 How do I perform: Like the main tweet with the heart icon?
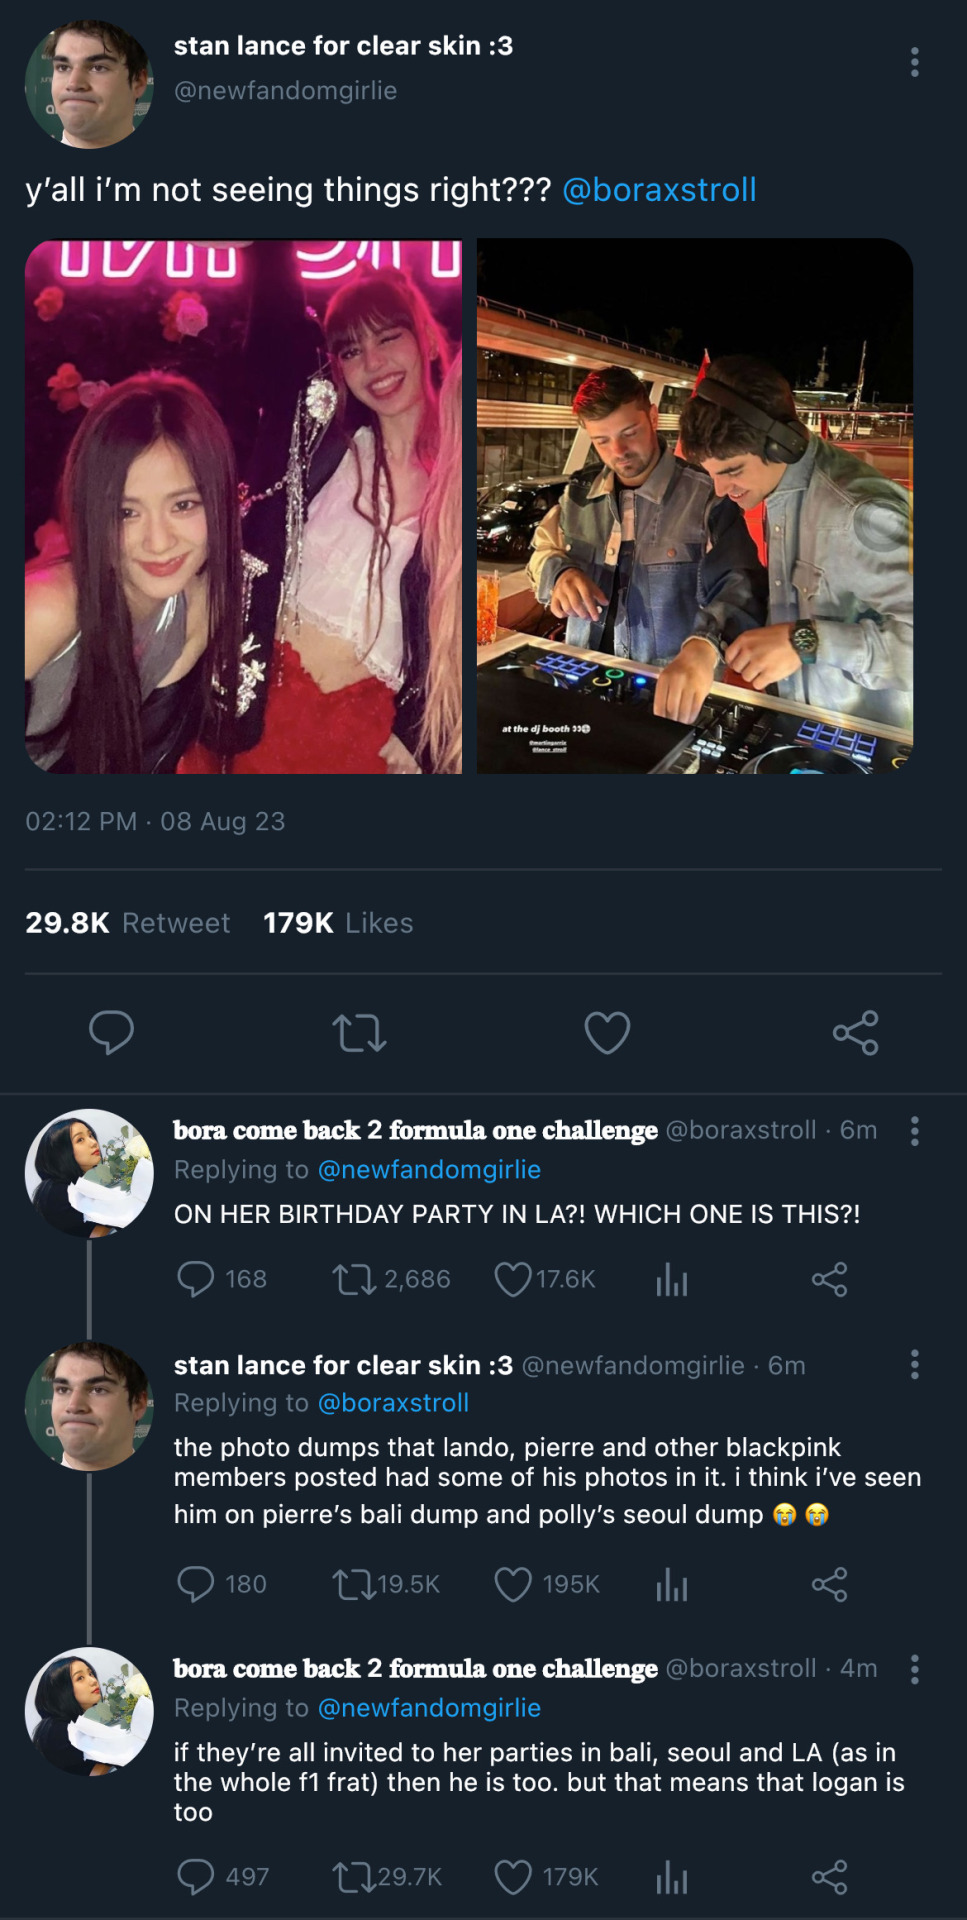tap(607, 1033)
